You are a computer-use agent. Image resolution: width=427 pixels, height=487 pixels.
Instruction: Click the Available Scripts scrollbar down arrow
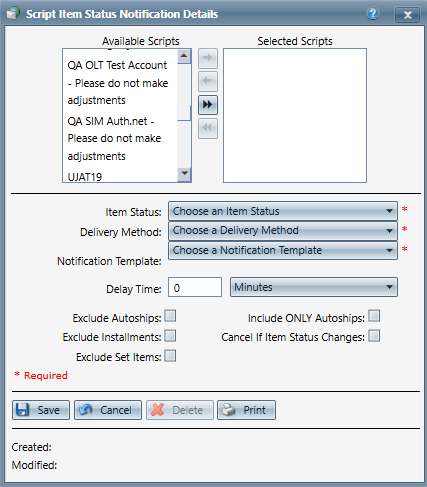point(184,174)
